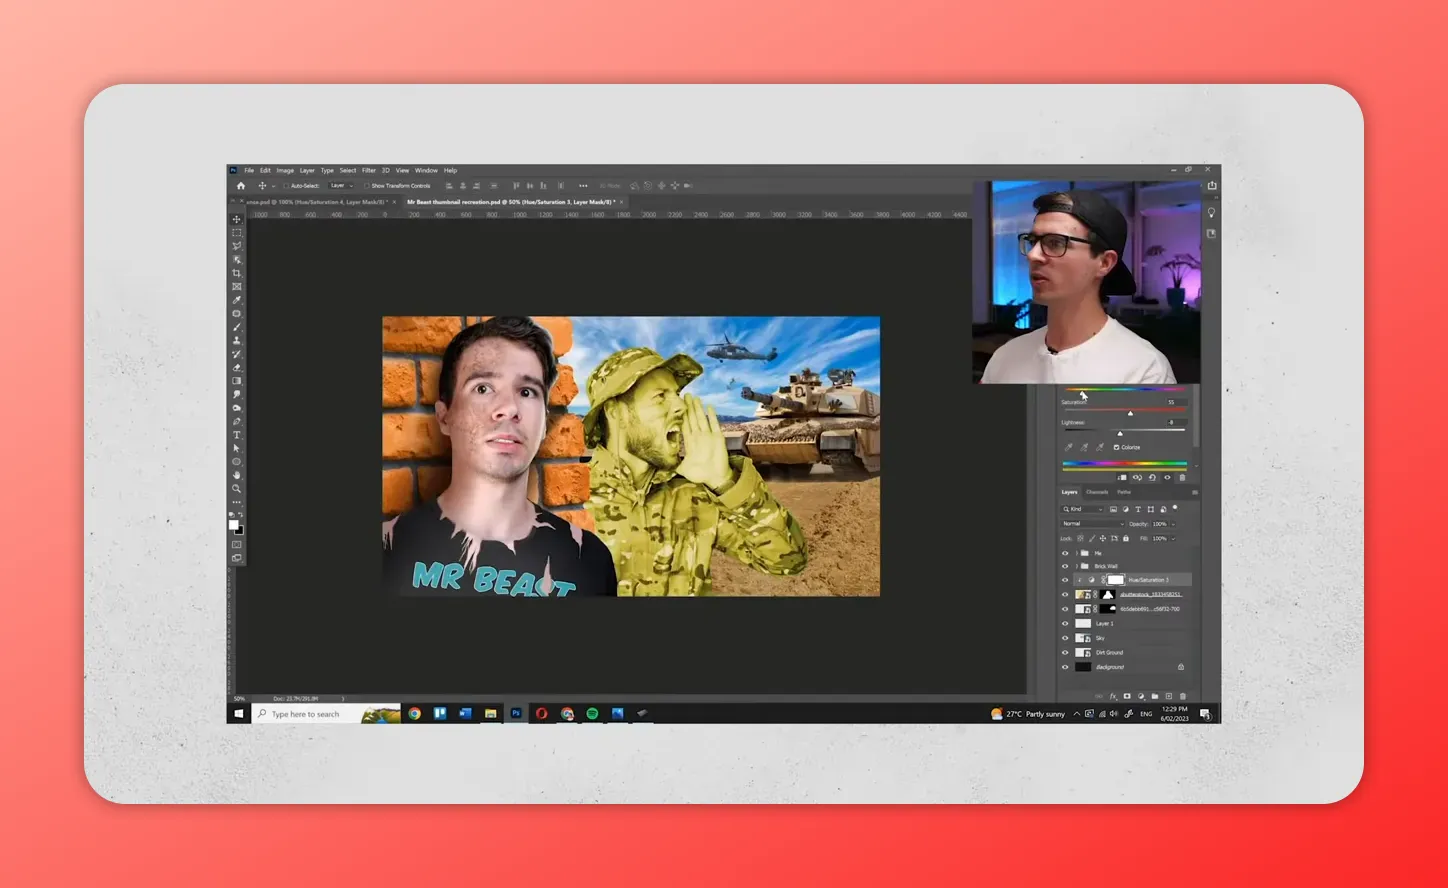This screenshot has width=1448, height=888.
Task: Open the Window menu
Action: (x=426, y=171)
